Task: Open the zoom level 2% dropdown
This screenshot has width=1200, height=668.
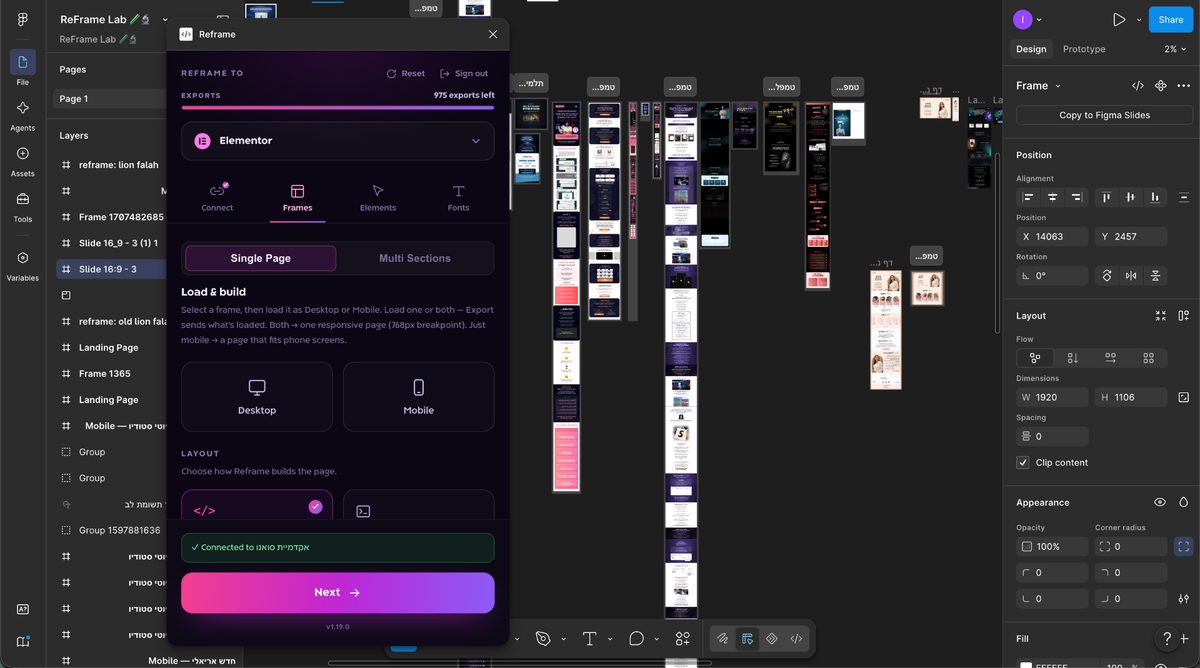Action: click(1174, 49)
